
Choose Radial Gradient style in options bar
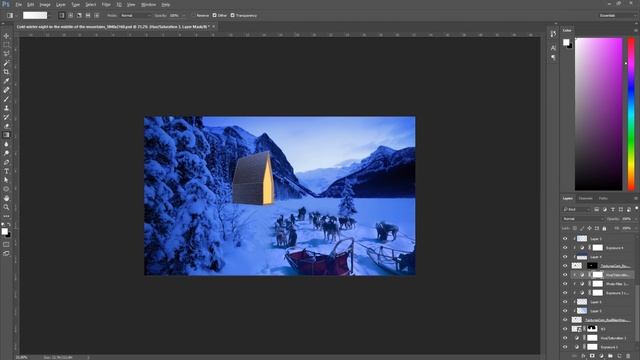[x=71, y=16]
